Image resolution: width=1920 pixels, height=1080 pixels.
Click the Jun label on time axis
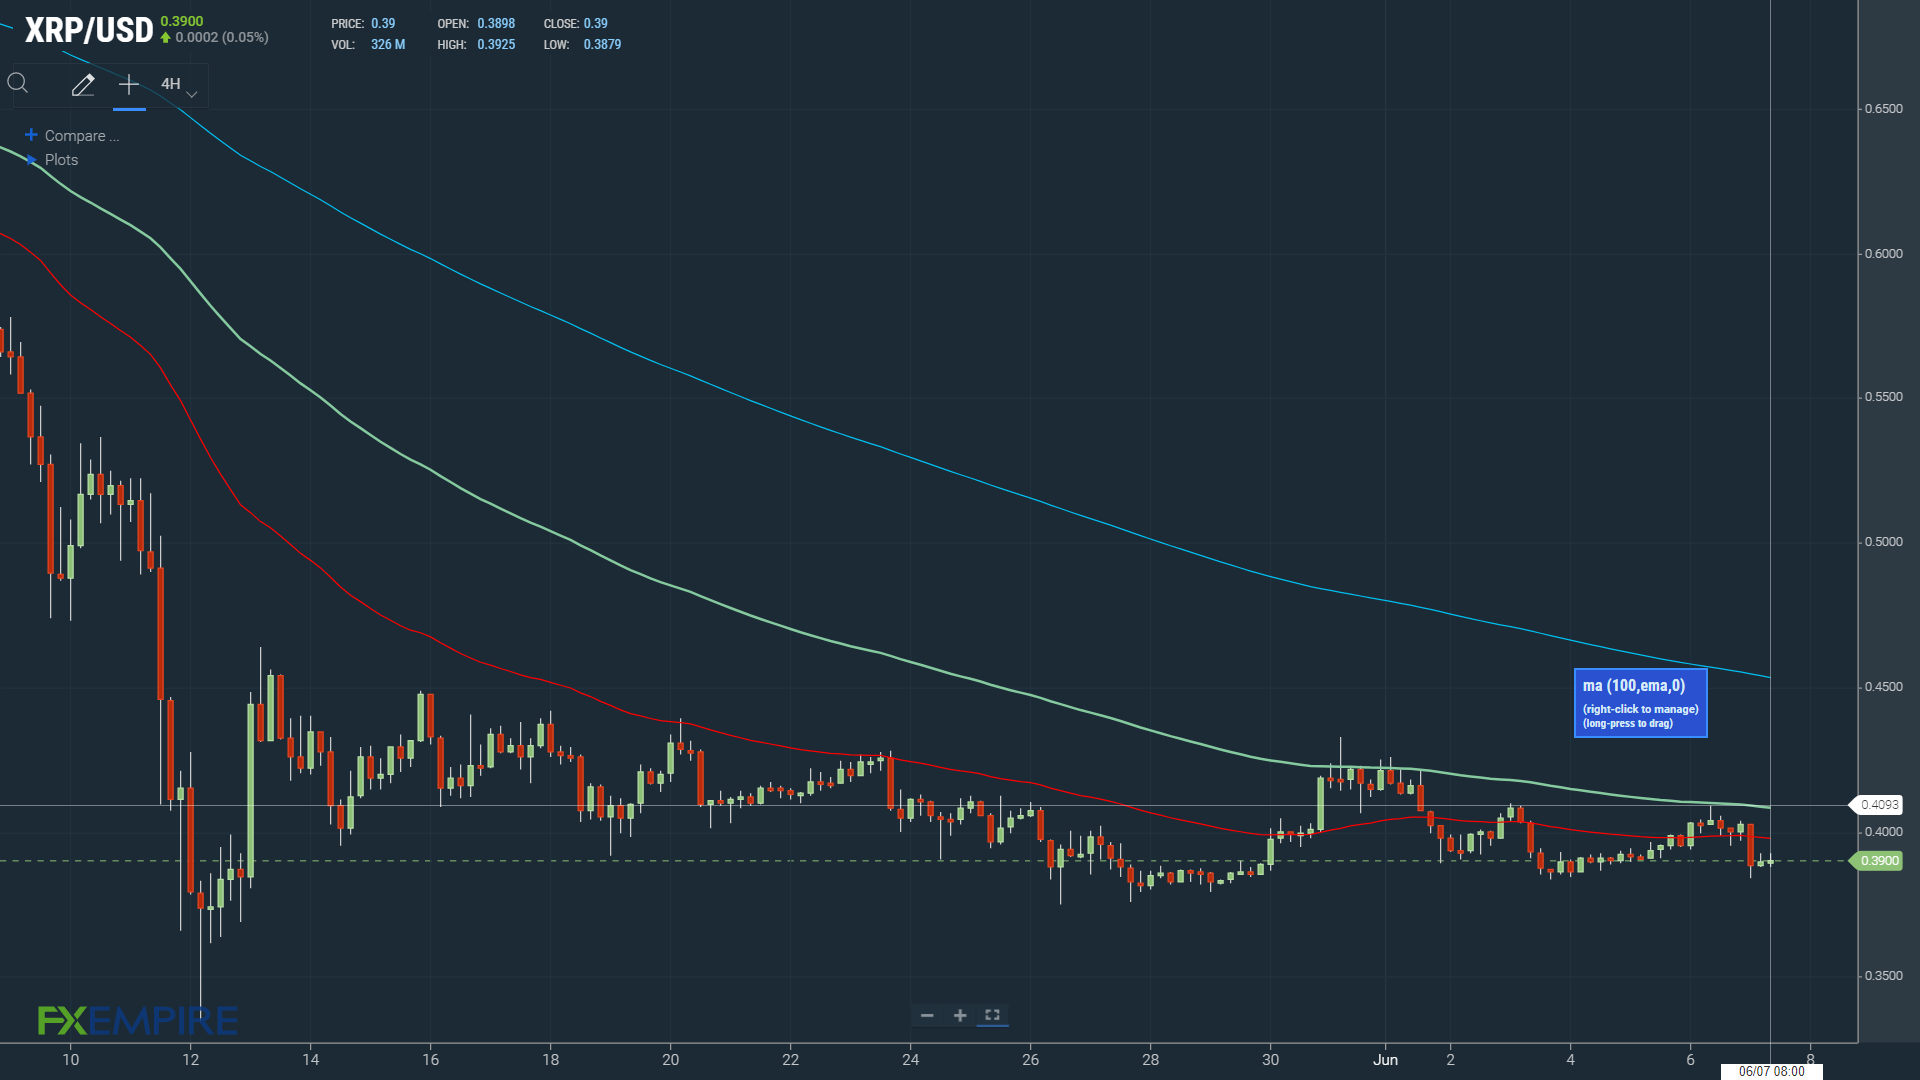pyautogui.click(x=1385, y=1059)
